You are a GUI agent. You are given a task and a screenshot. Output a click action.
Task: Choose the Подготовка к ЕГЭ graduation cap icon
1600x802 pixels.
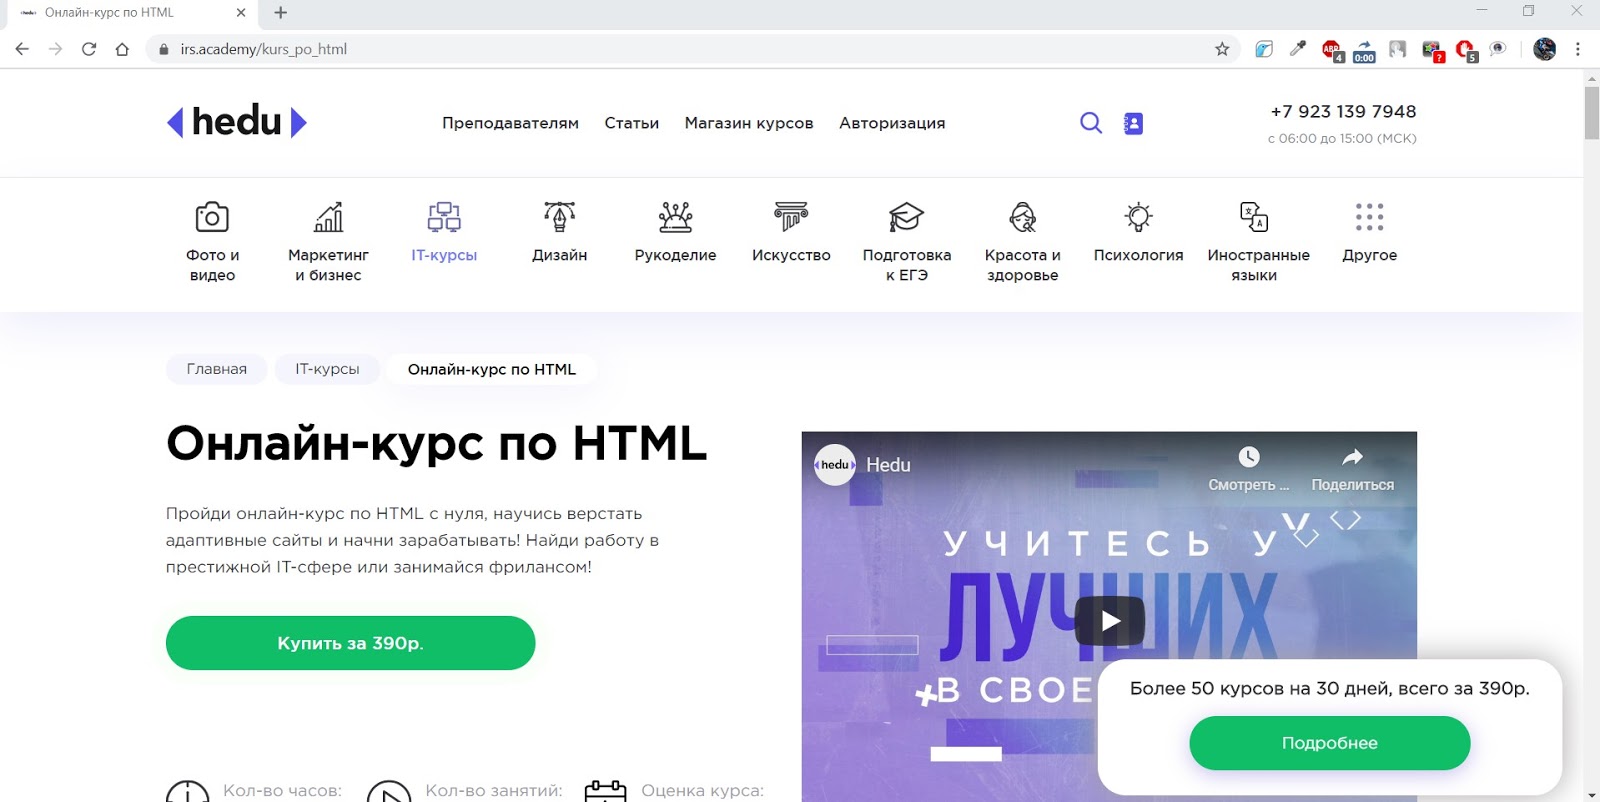[907, 217]
